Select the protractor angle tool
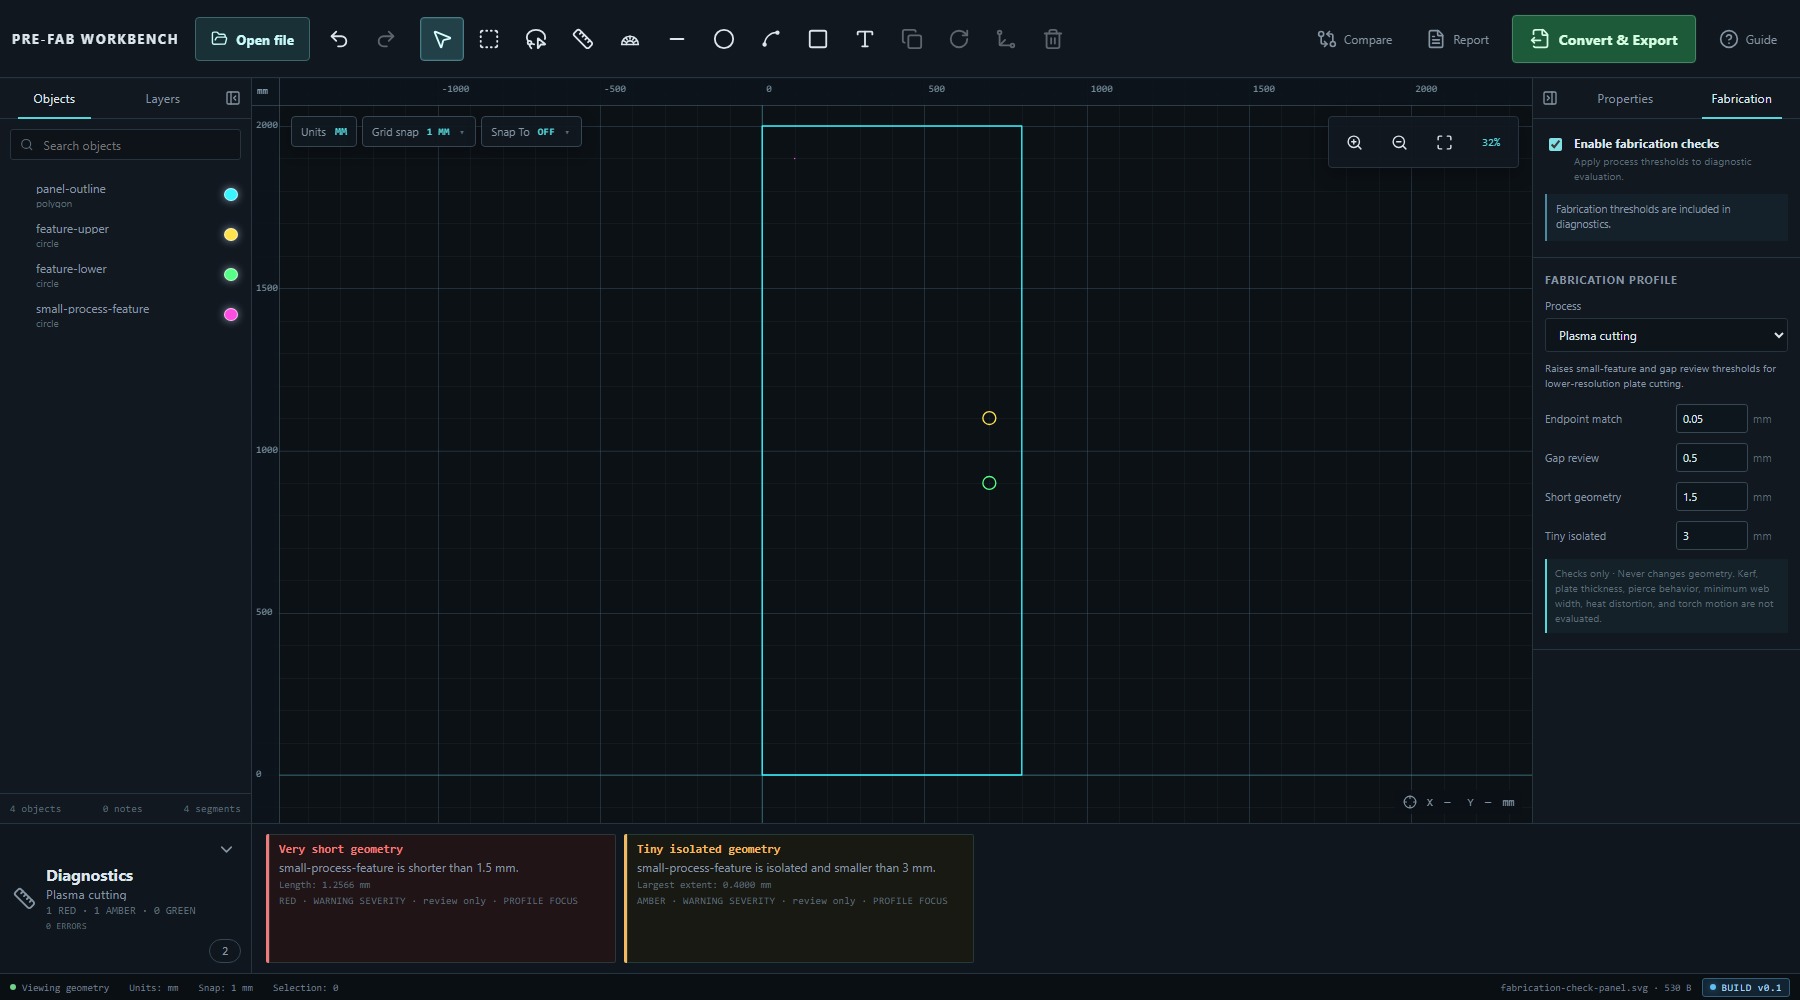This screenshot has width=1800, height=1000. coord(630,39)
